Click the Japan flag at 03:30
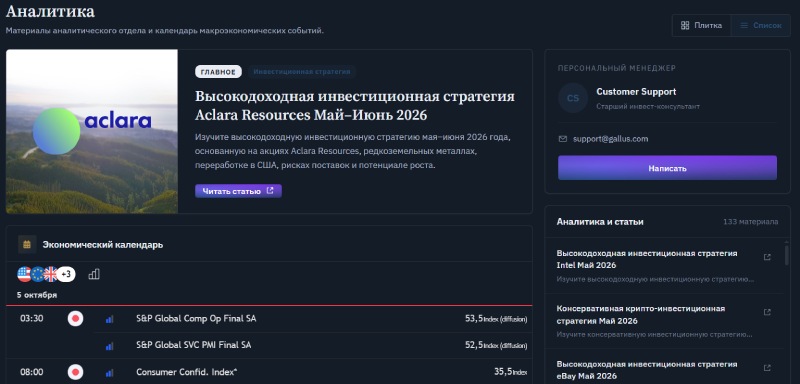800x384 pixels. pyautogui.click(x=76, y=319)
